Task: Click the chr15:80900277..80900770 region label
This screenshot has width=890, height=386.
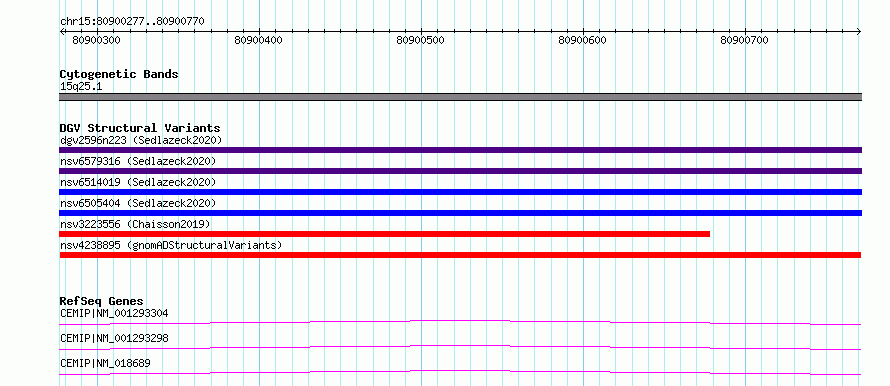Action: click(x=132, y=22)
